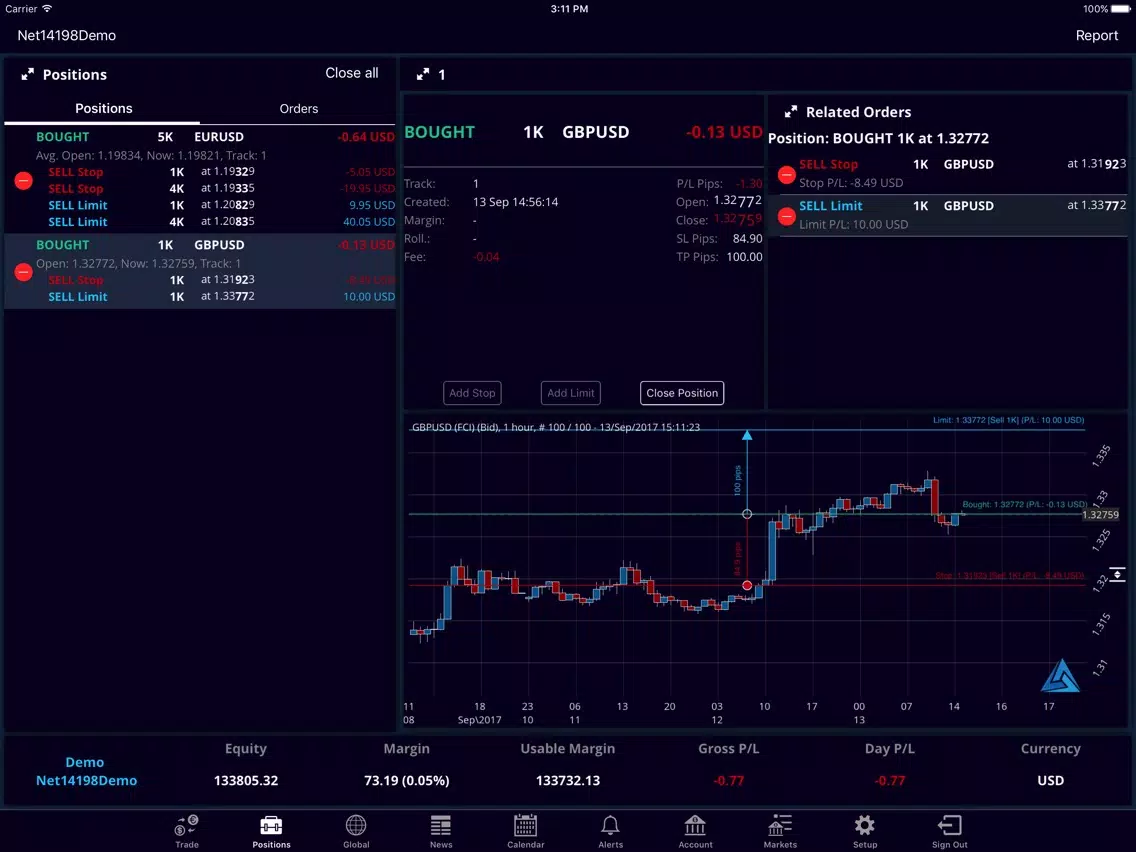
Task: Select the open price circle marker on chart
Action: (747, 514)
